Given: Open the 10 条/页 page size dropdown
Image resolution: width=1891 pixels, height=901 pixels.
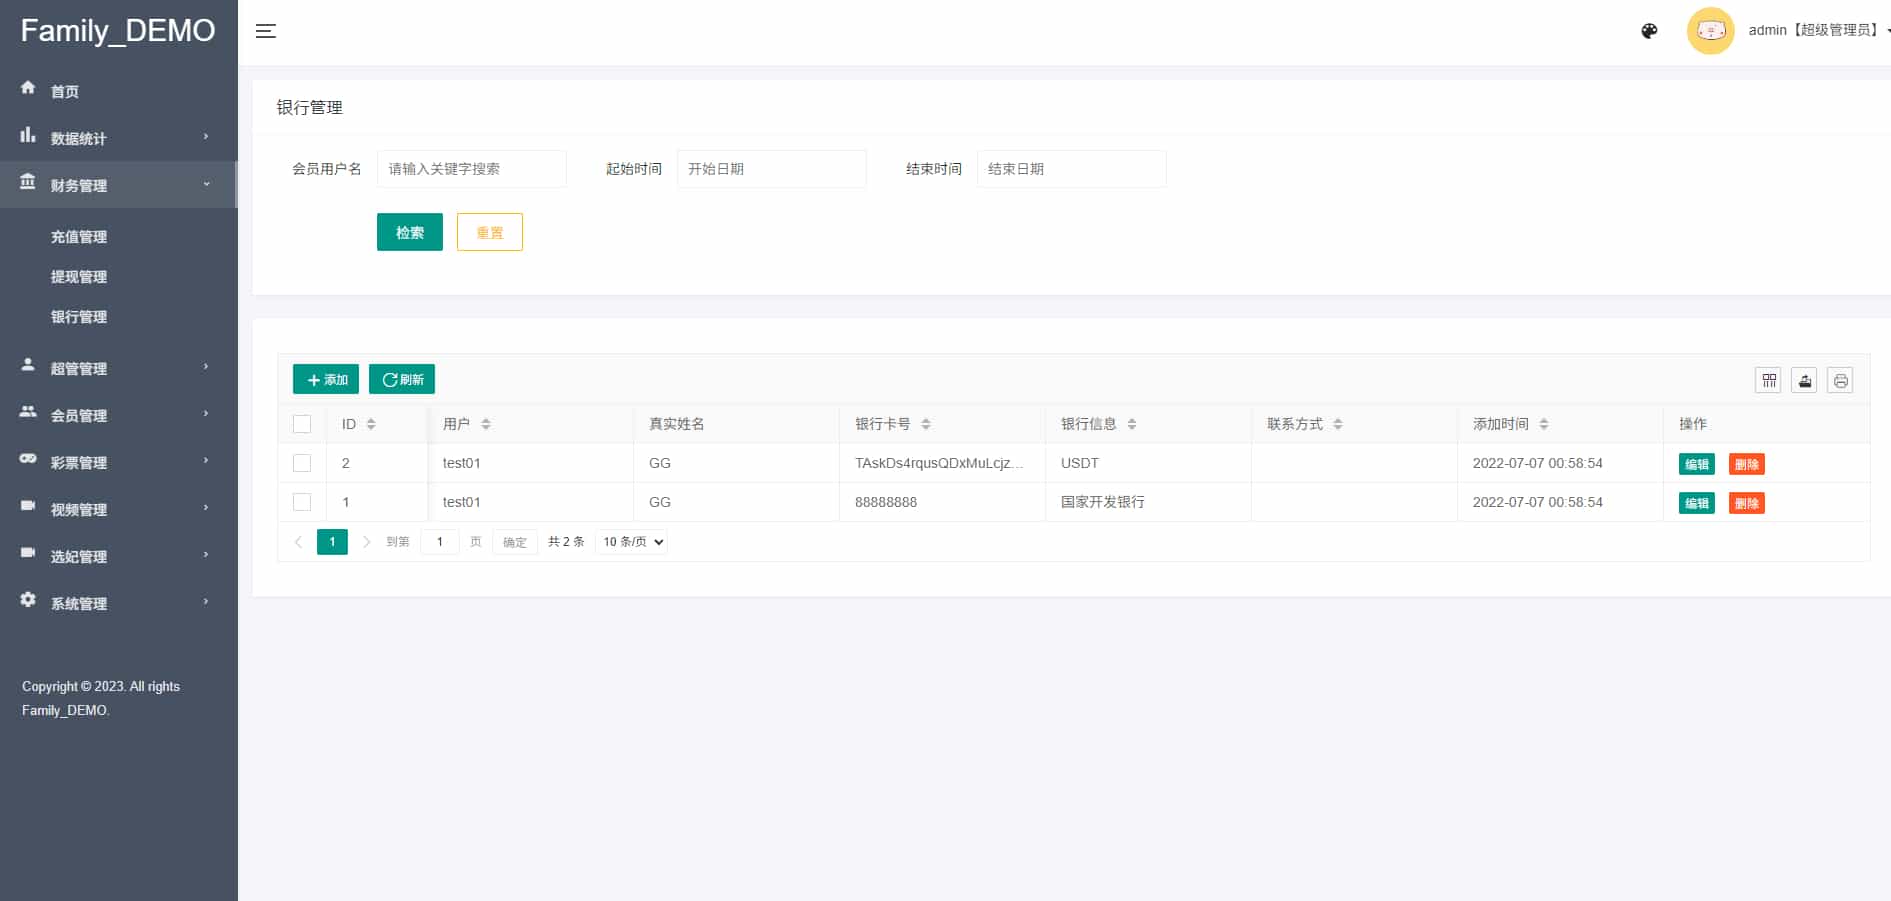Looking at the screenshot, I should 632,542.
